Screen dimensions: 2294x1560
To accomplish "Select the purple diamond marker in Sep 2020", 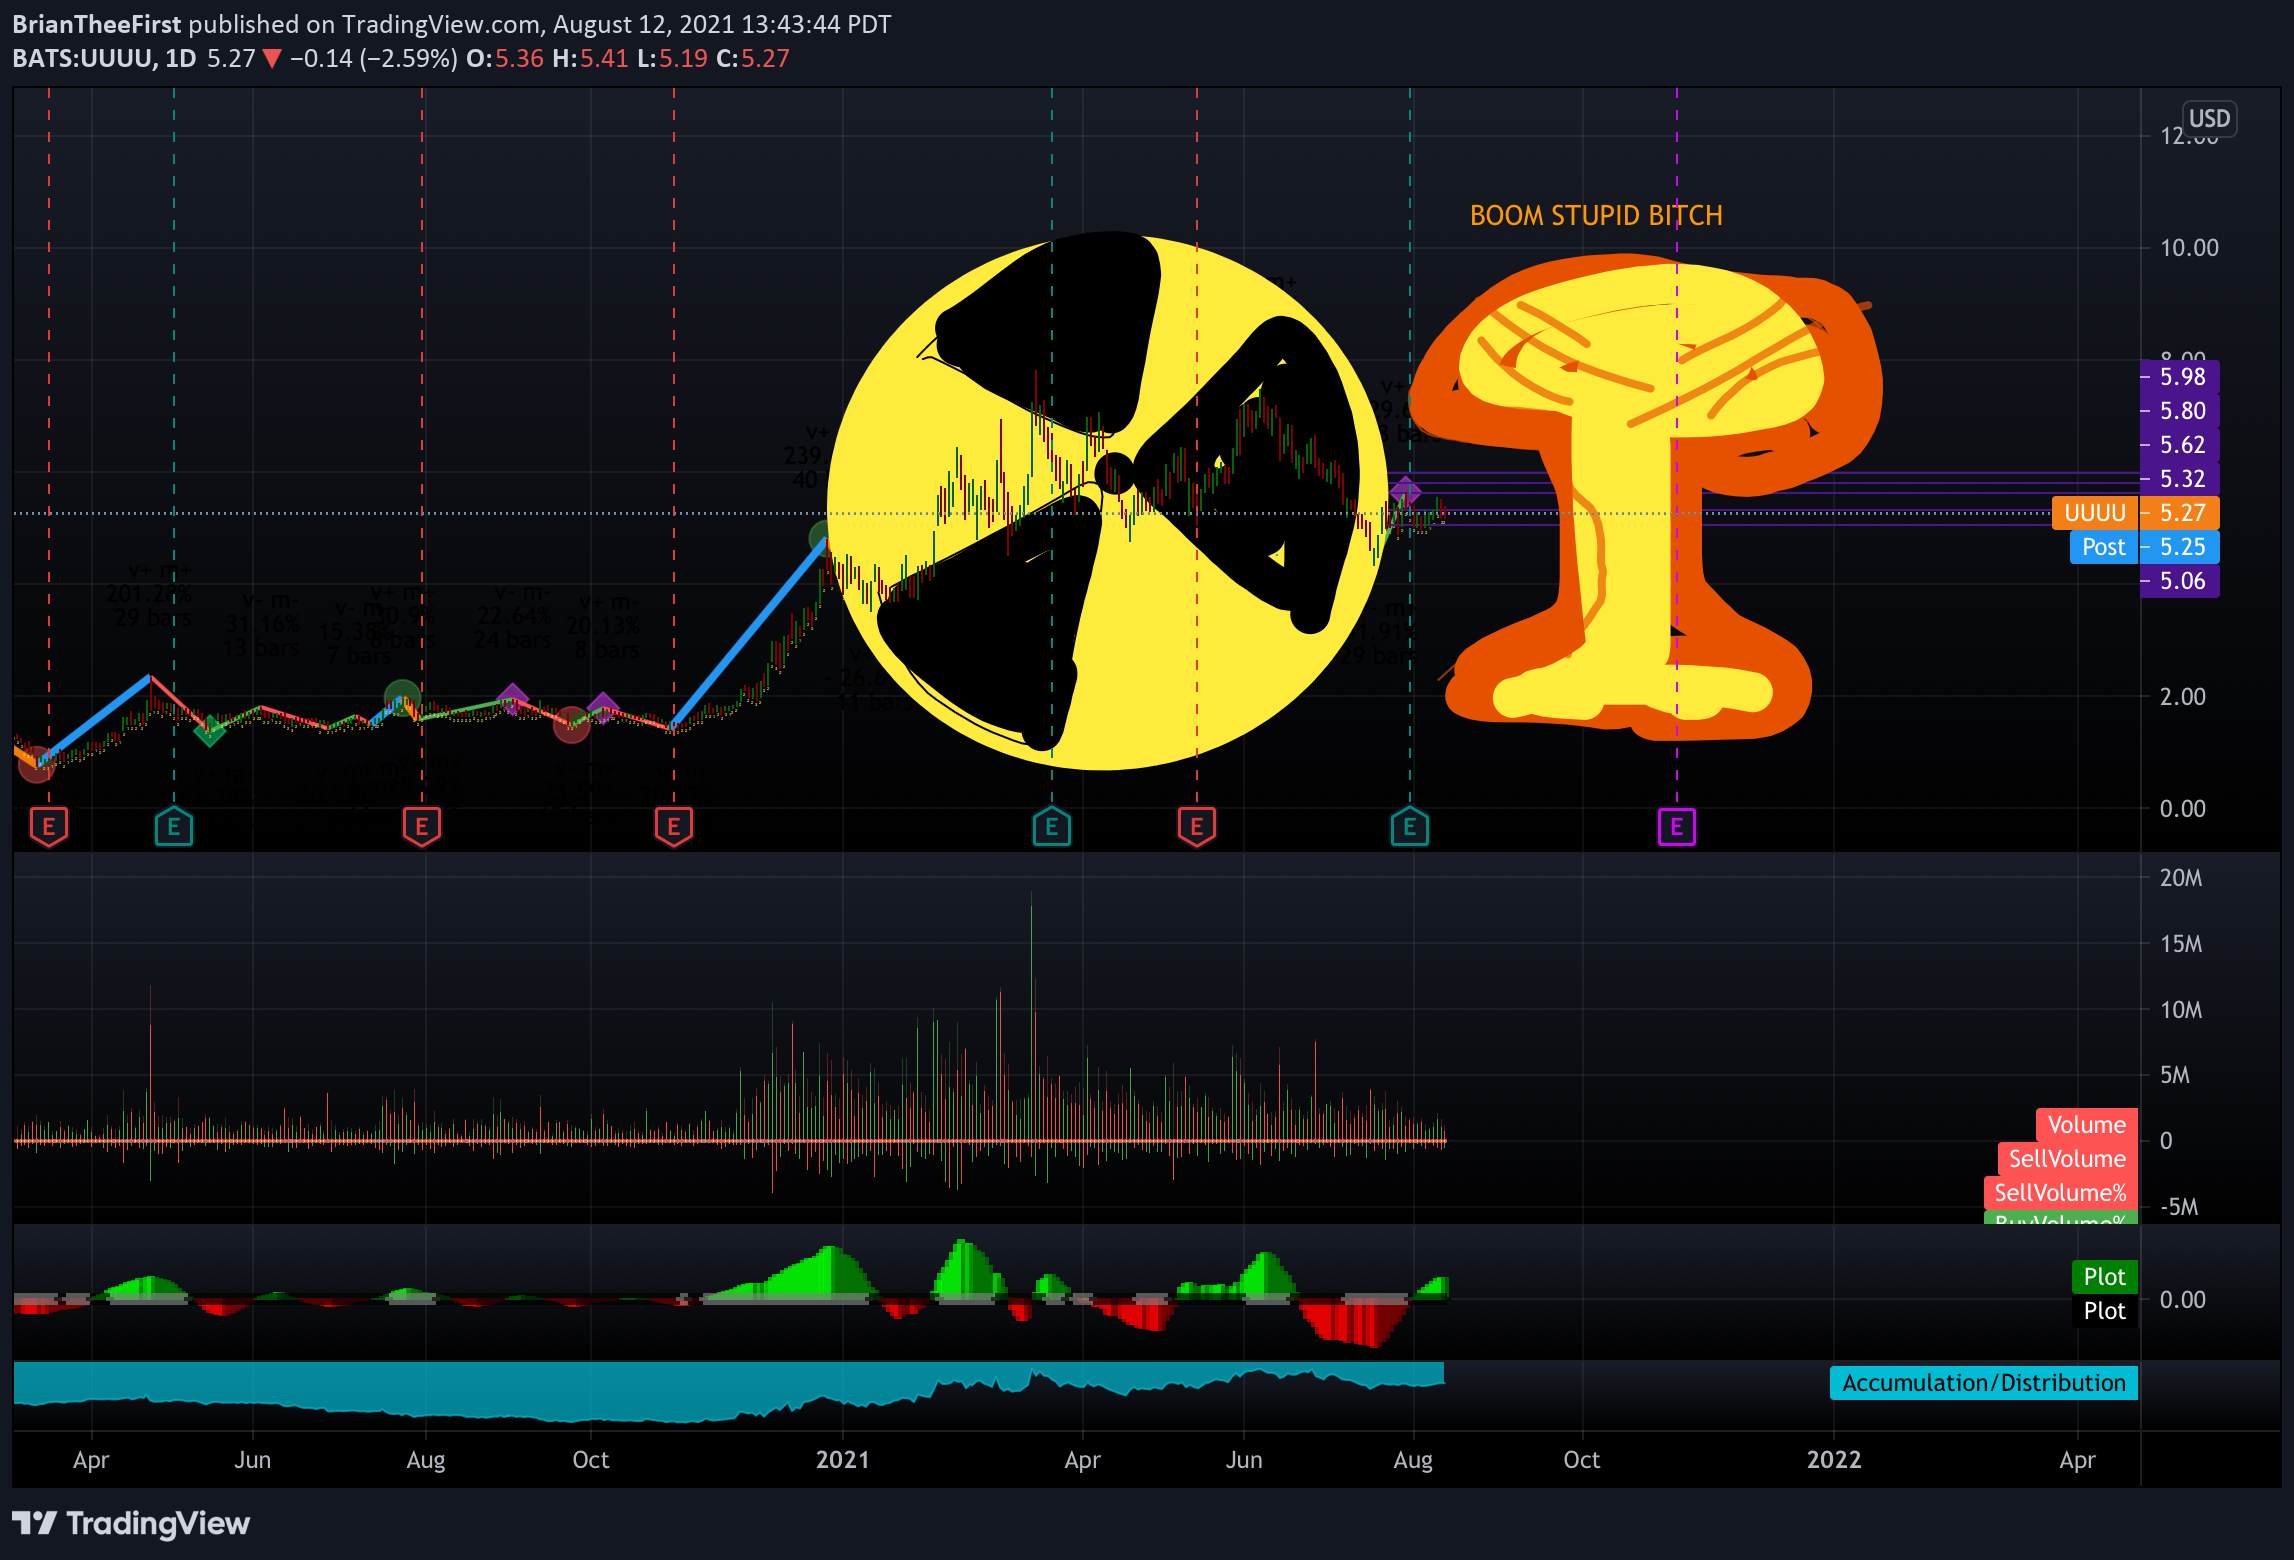I will (x=512, y=699).
